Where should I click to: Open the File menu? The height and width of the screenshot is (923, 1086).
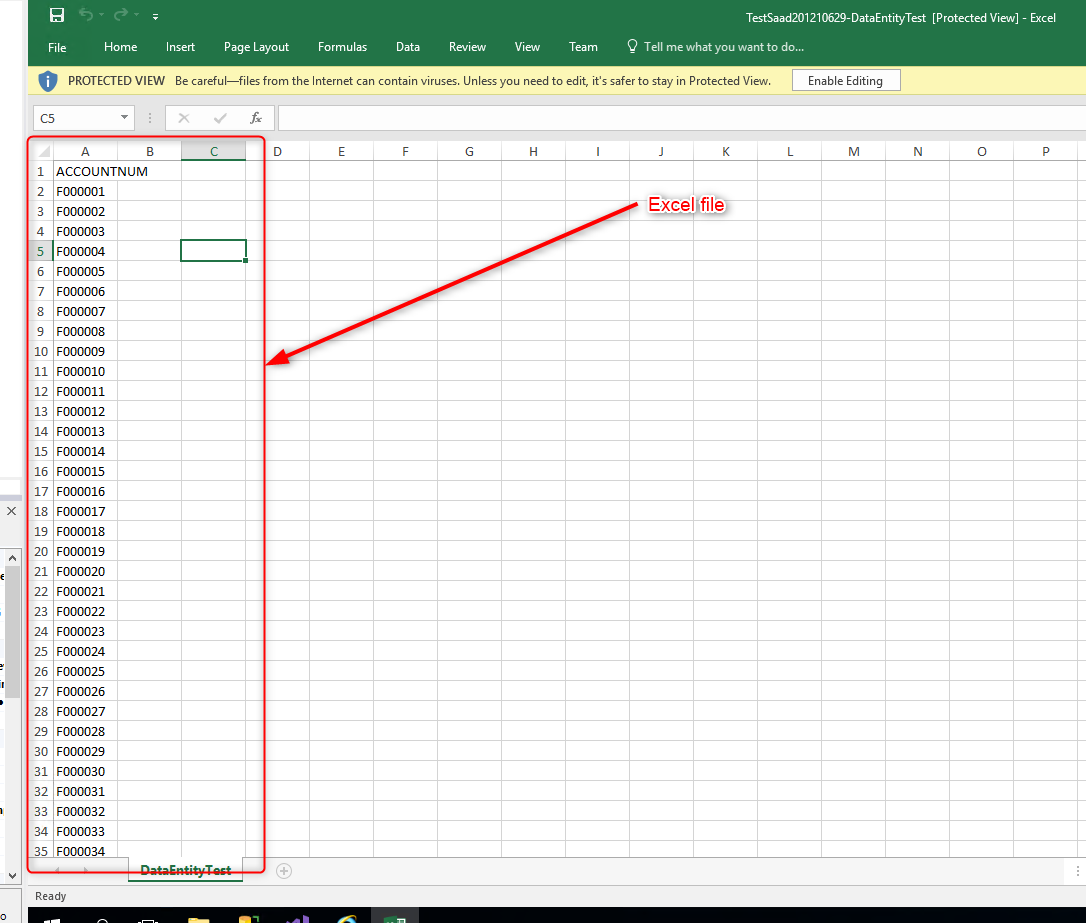57,47
